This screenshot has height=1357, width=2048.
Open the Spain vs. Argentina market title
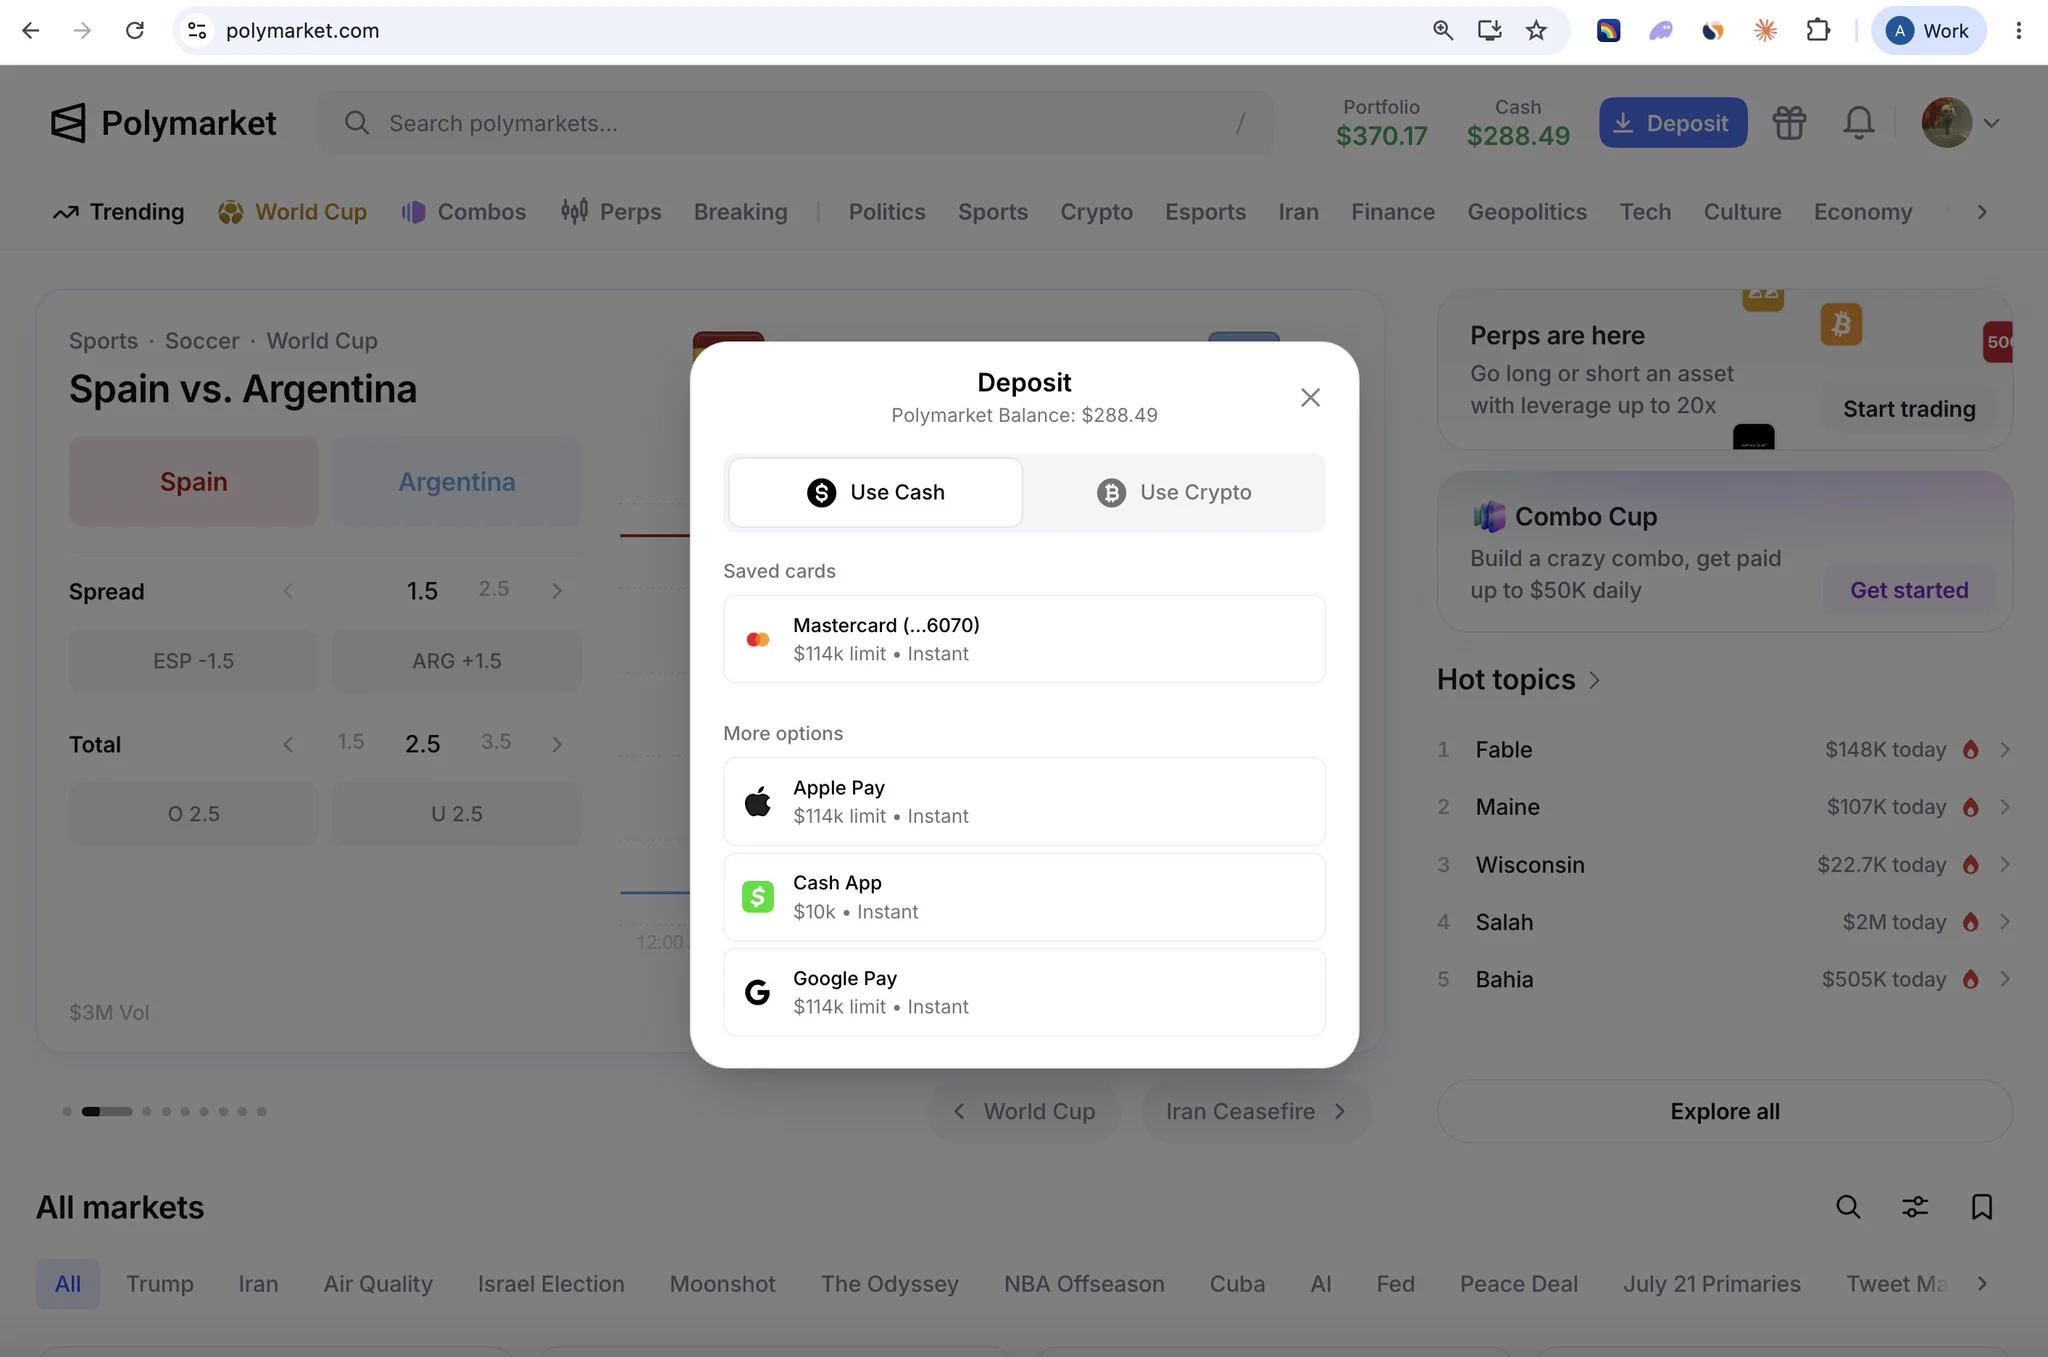[243, 389]
